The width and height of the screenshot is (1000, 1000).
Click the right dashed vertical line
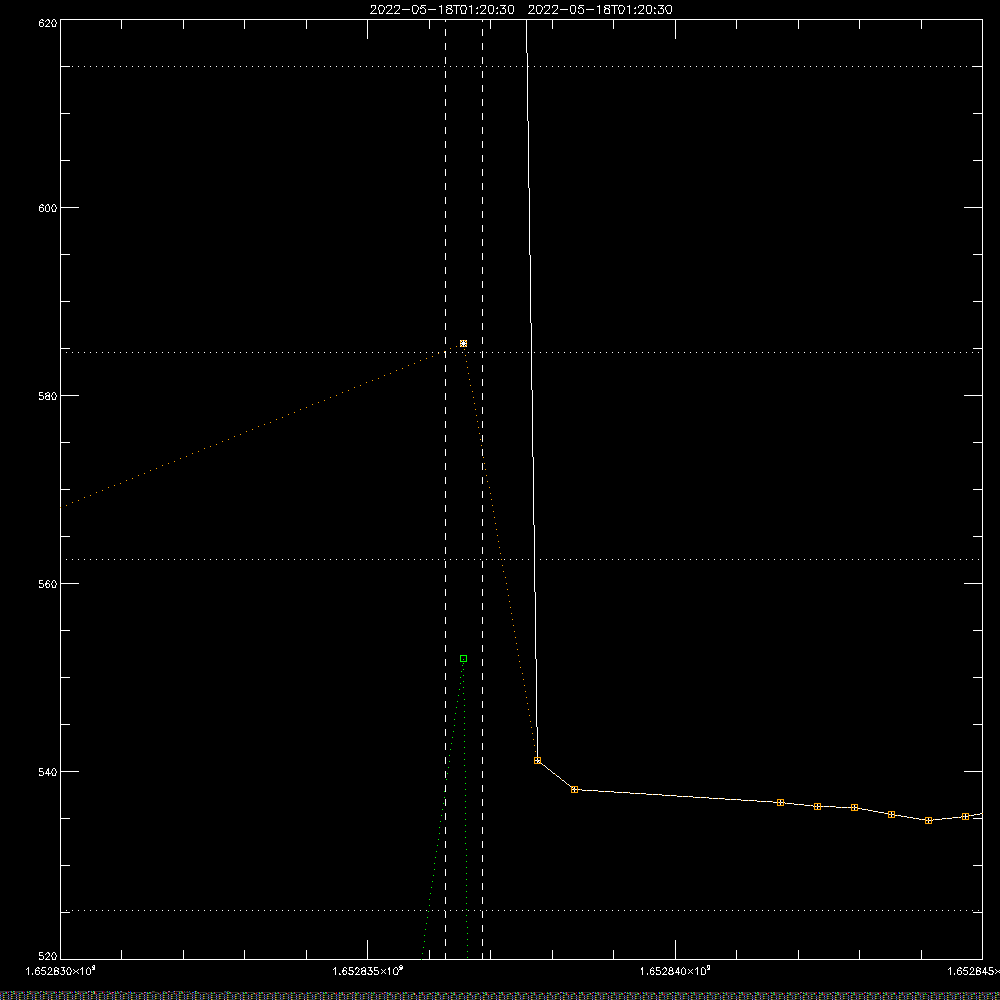pyautogui.click(x=482, y=489)
